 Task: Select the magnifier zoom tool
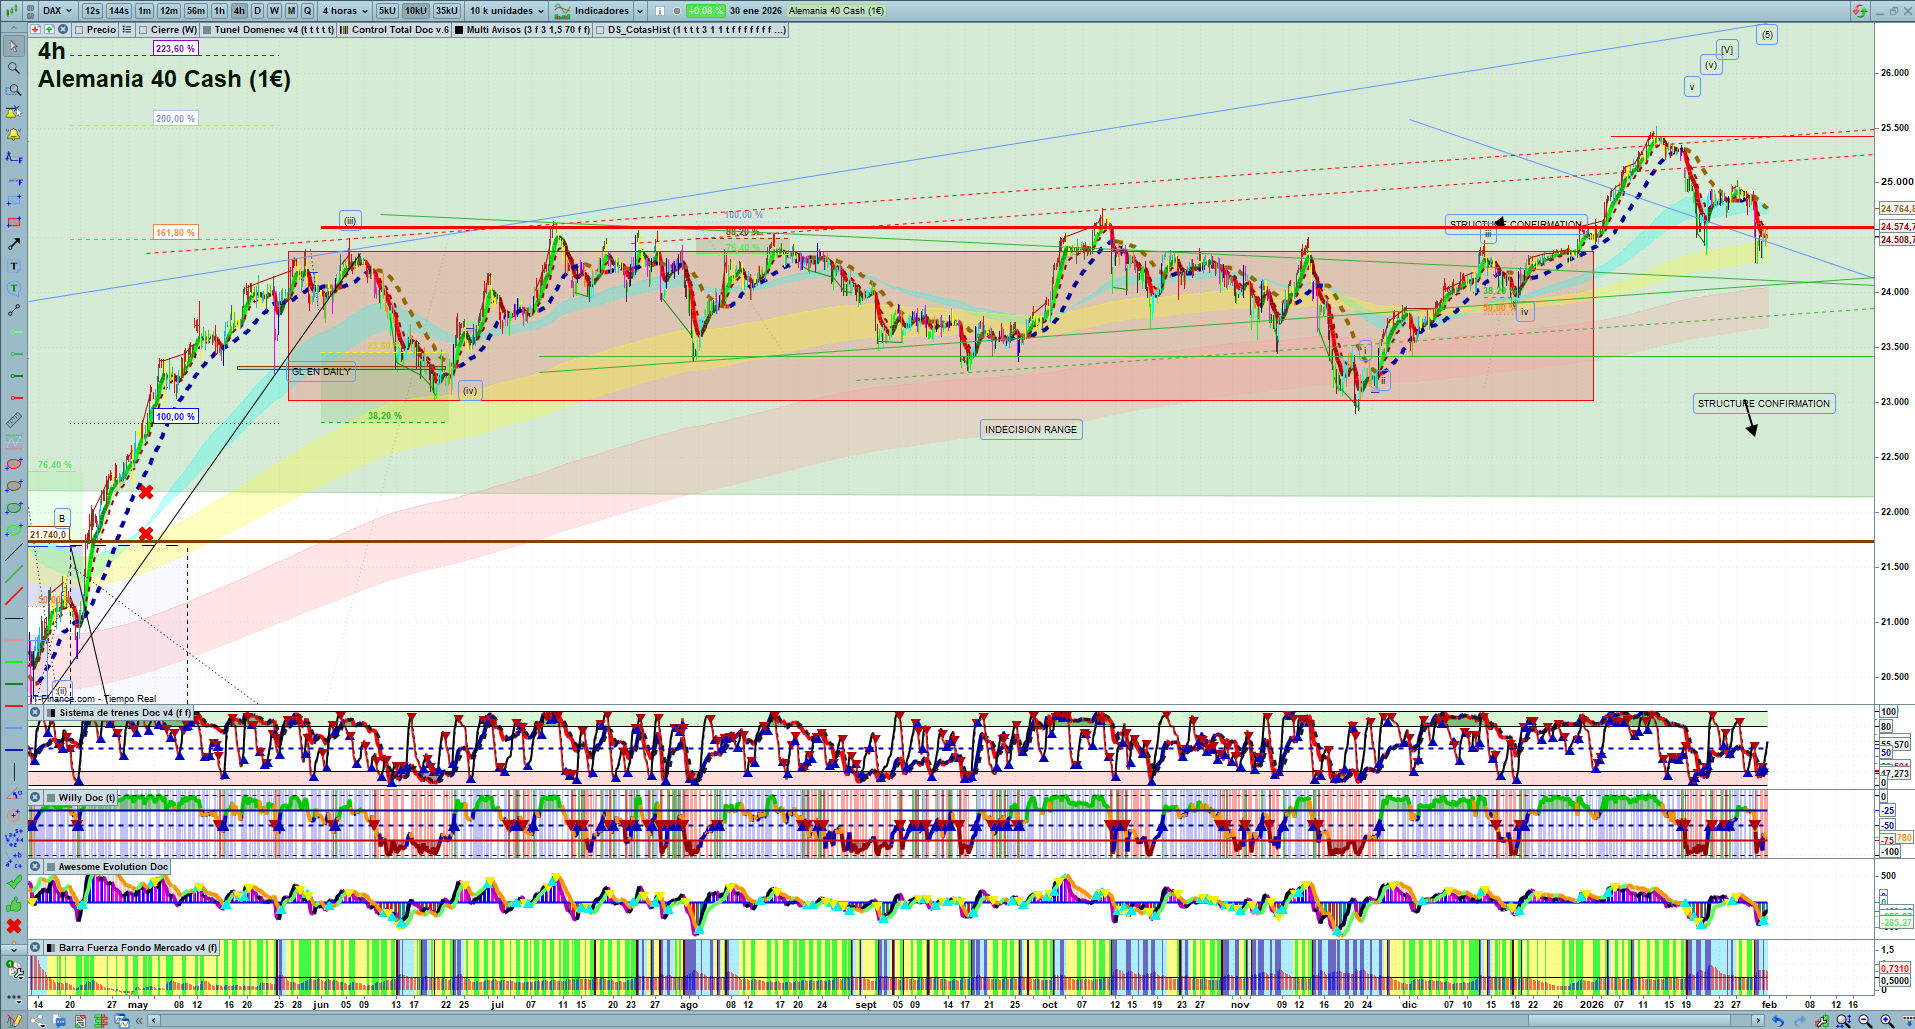pos(14,68)
